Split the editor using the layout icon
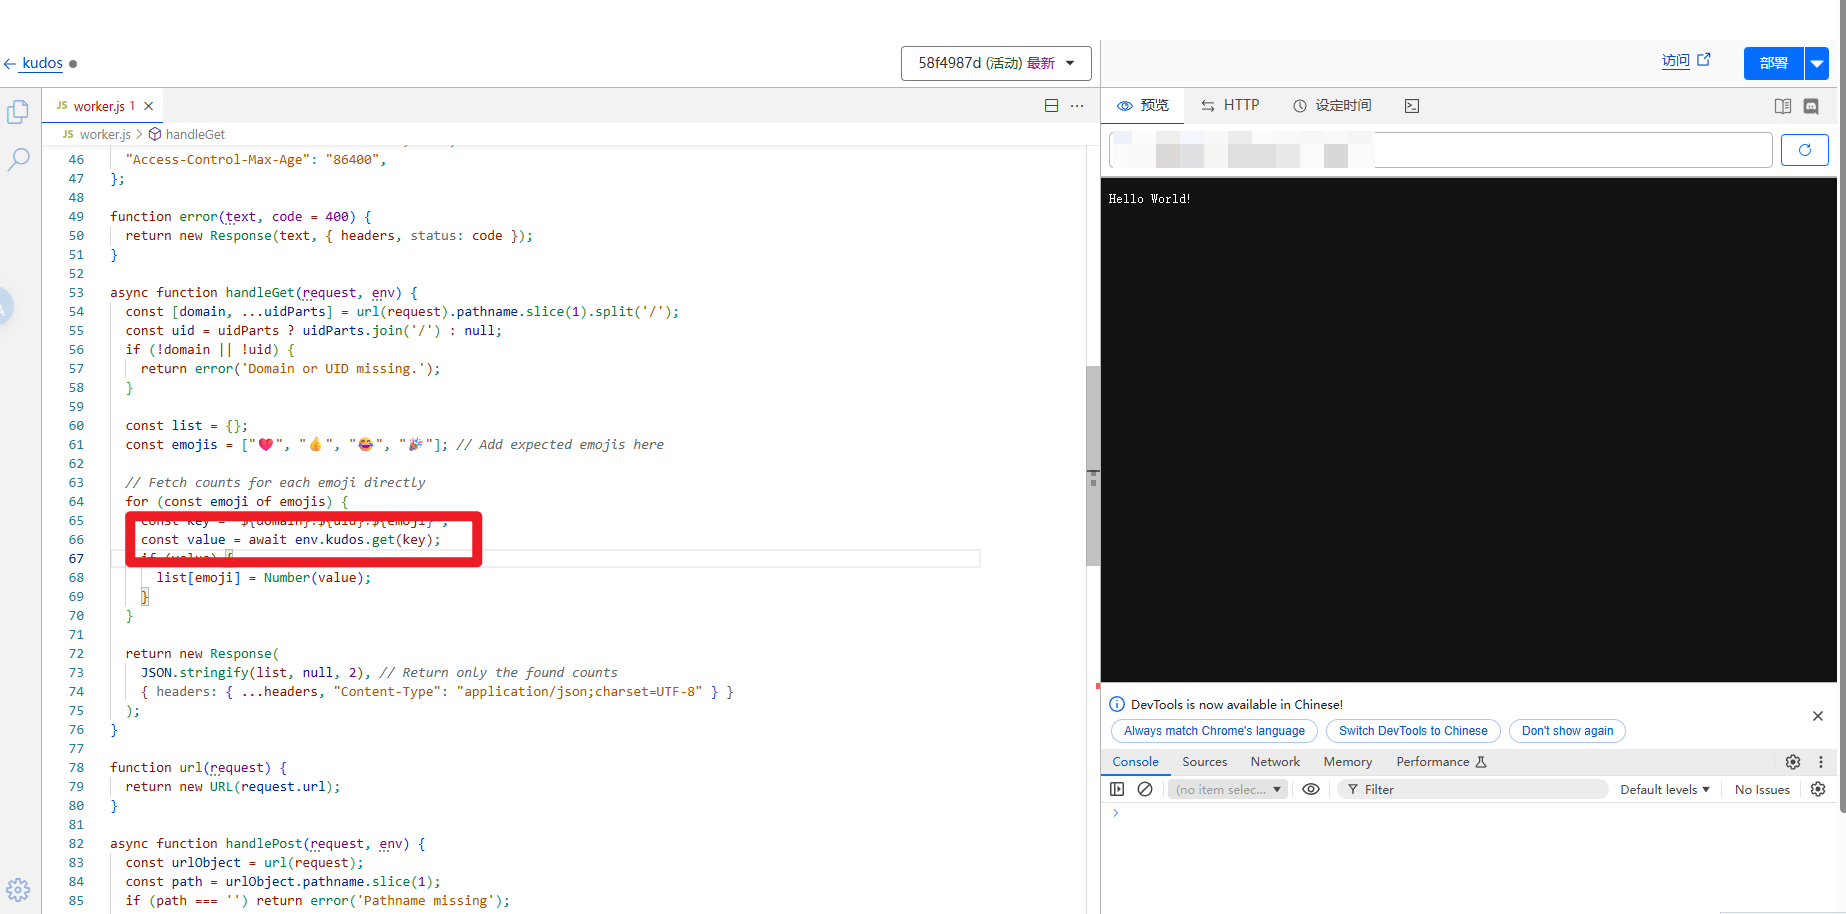 point(1051,106)
